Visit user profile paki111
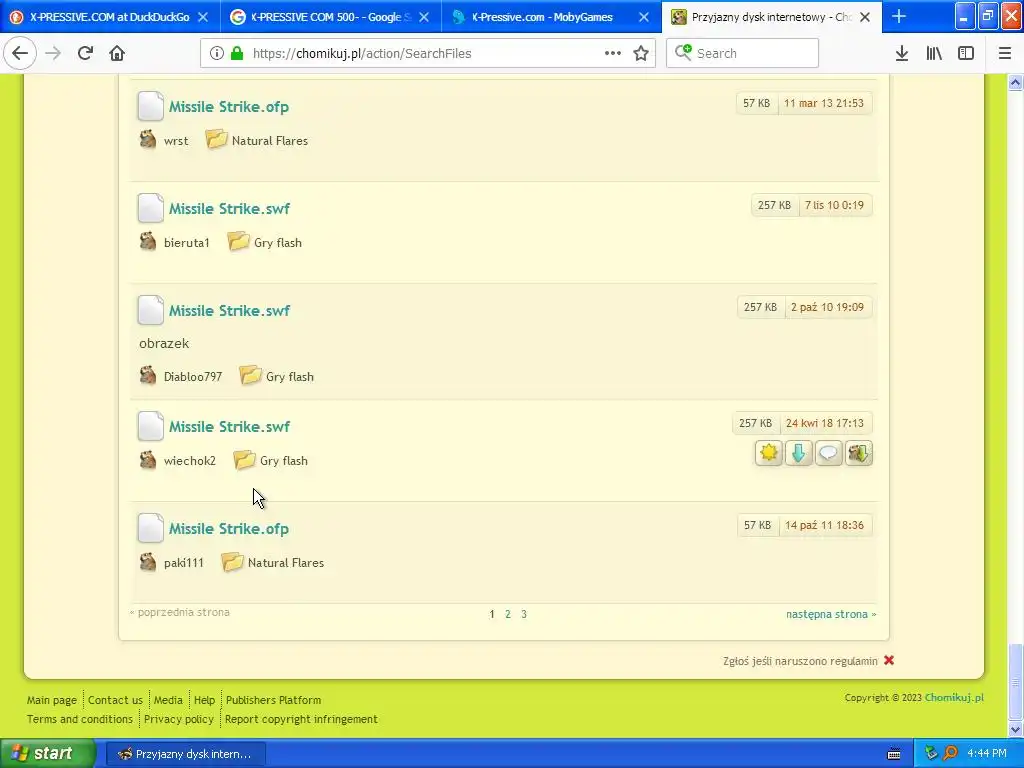This screenshot has height=768, width=1024. point(184,562)
